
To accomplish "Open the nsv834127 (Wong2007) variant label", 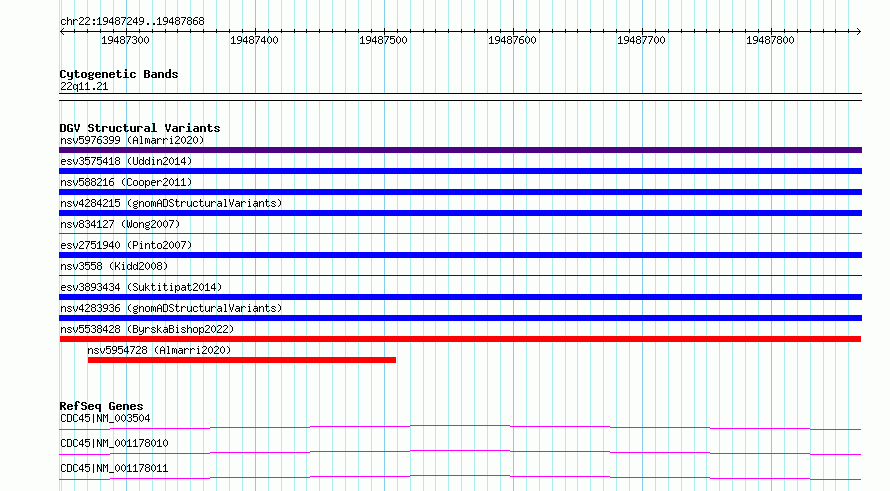I will coord(120,224).
